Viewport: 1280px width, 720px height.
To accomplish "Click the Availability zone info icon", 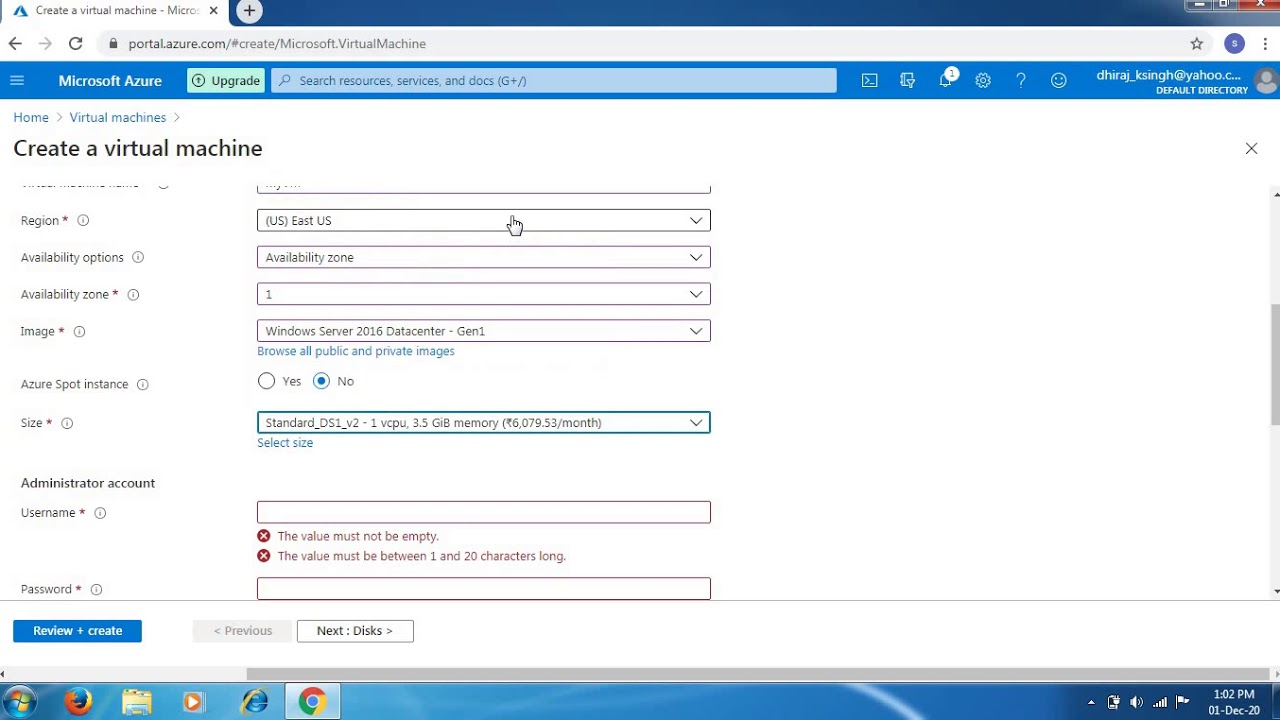I will [x=133, y=295].
